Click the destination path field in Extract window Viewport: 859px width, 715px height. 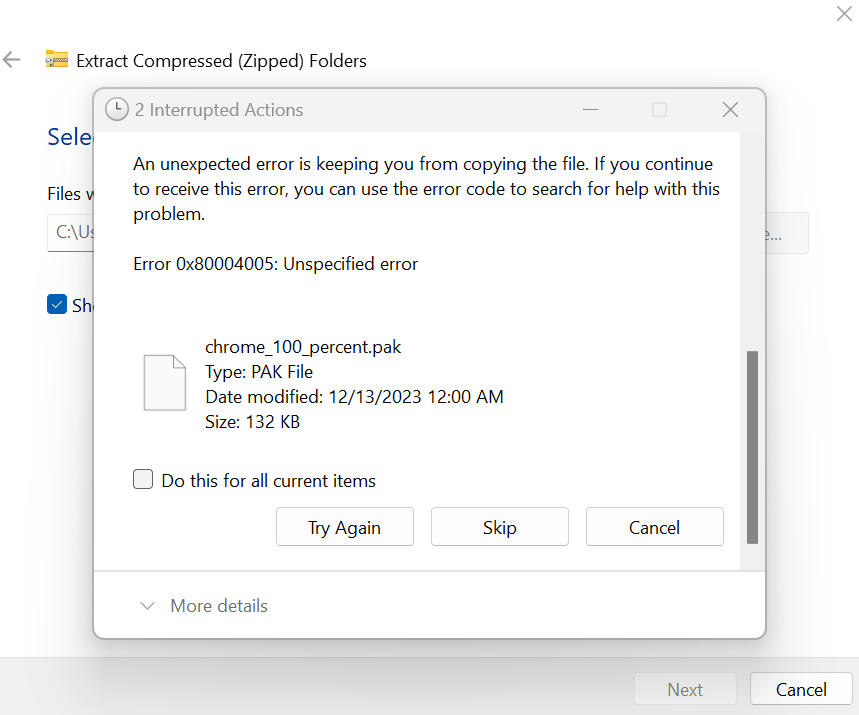pyautogui.click(x=71, y=232)
